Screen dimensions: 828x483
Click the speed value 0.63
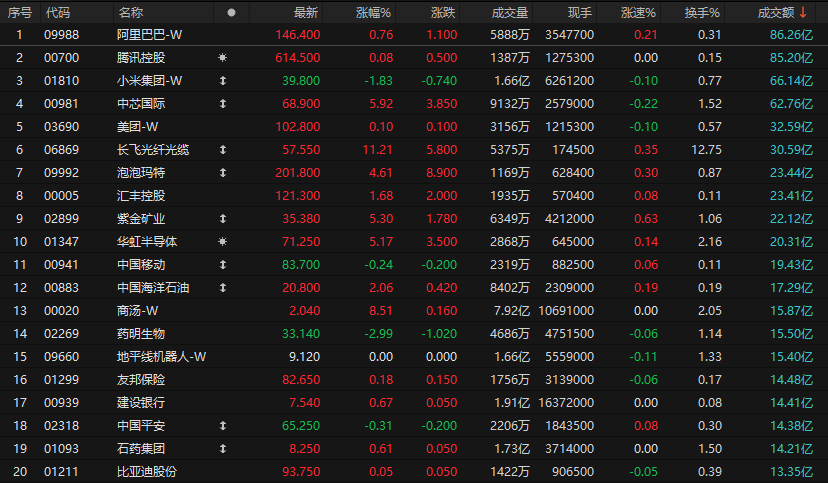pos(646,219)
